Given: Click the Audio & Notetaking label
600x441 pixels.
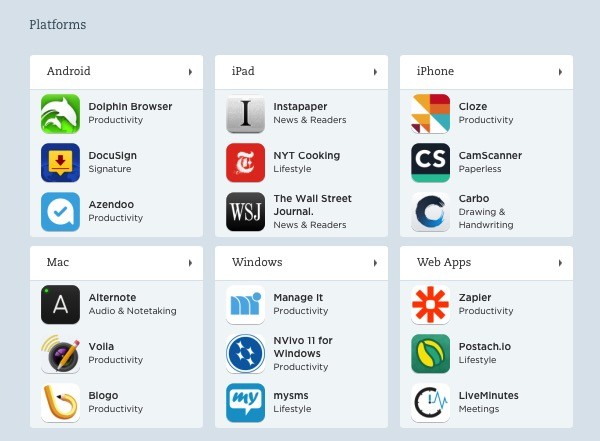Looking at the screenshot, I should (x=132, y=311).
